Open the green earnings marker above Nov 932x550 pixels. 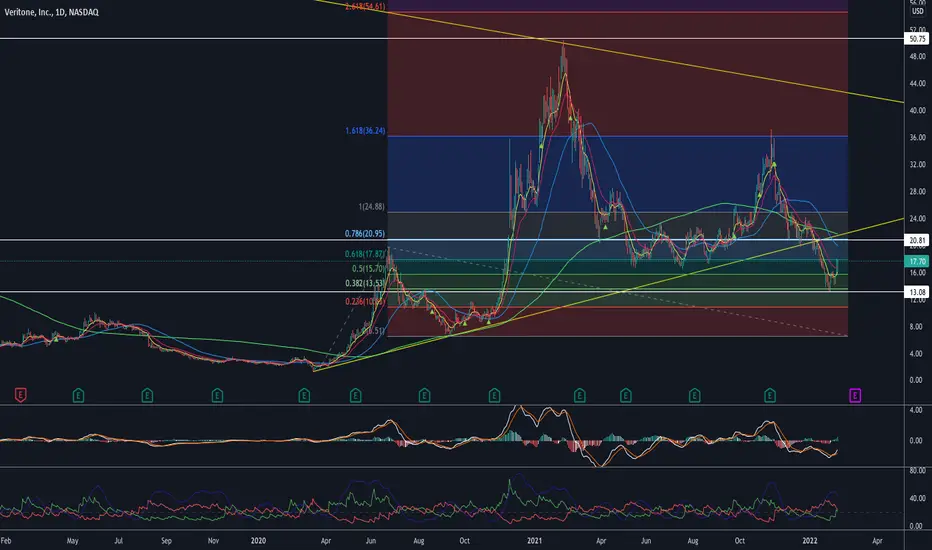[217, 395]
